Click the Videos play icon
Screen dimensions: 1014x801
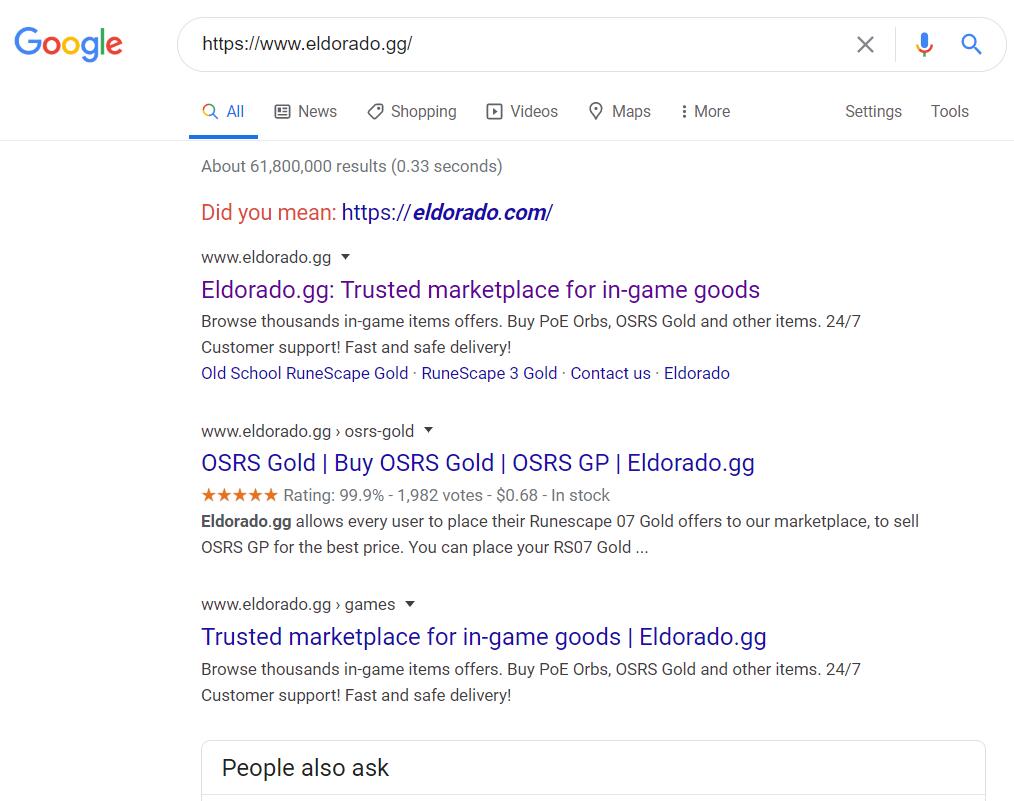click(x=494, y=111)
